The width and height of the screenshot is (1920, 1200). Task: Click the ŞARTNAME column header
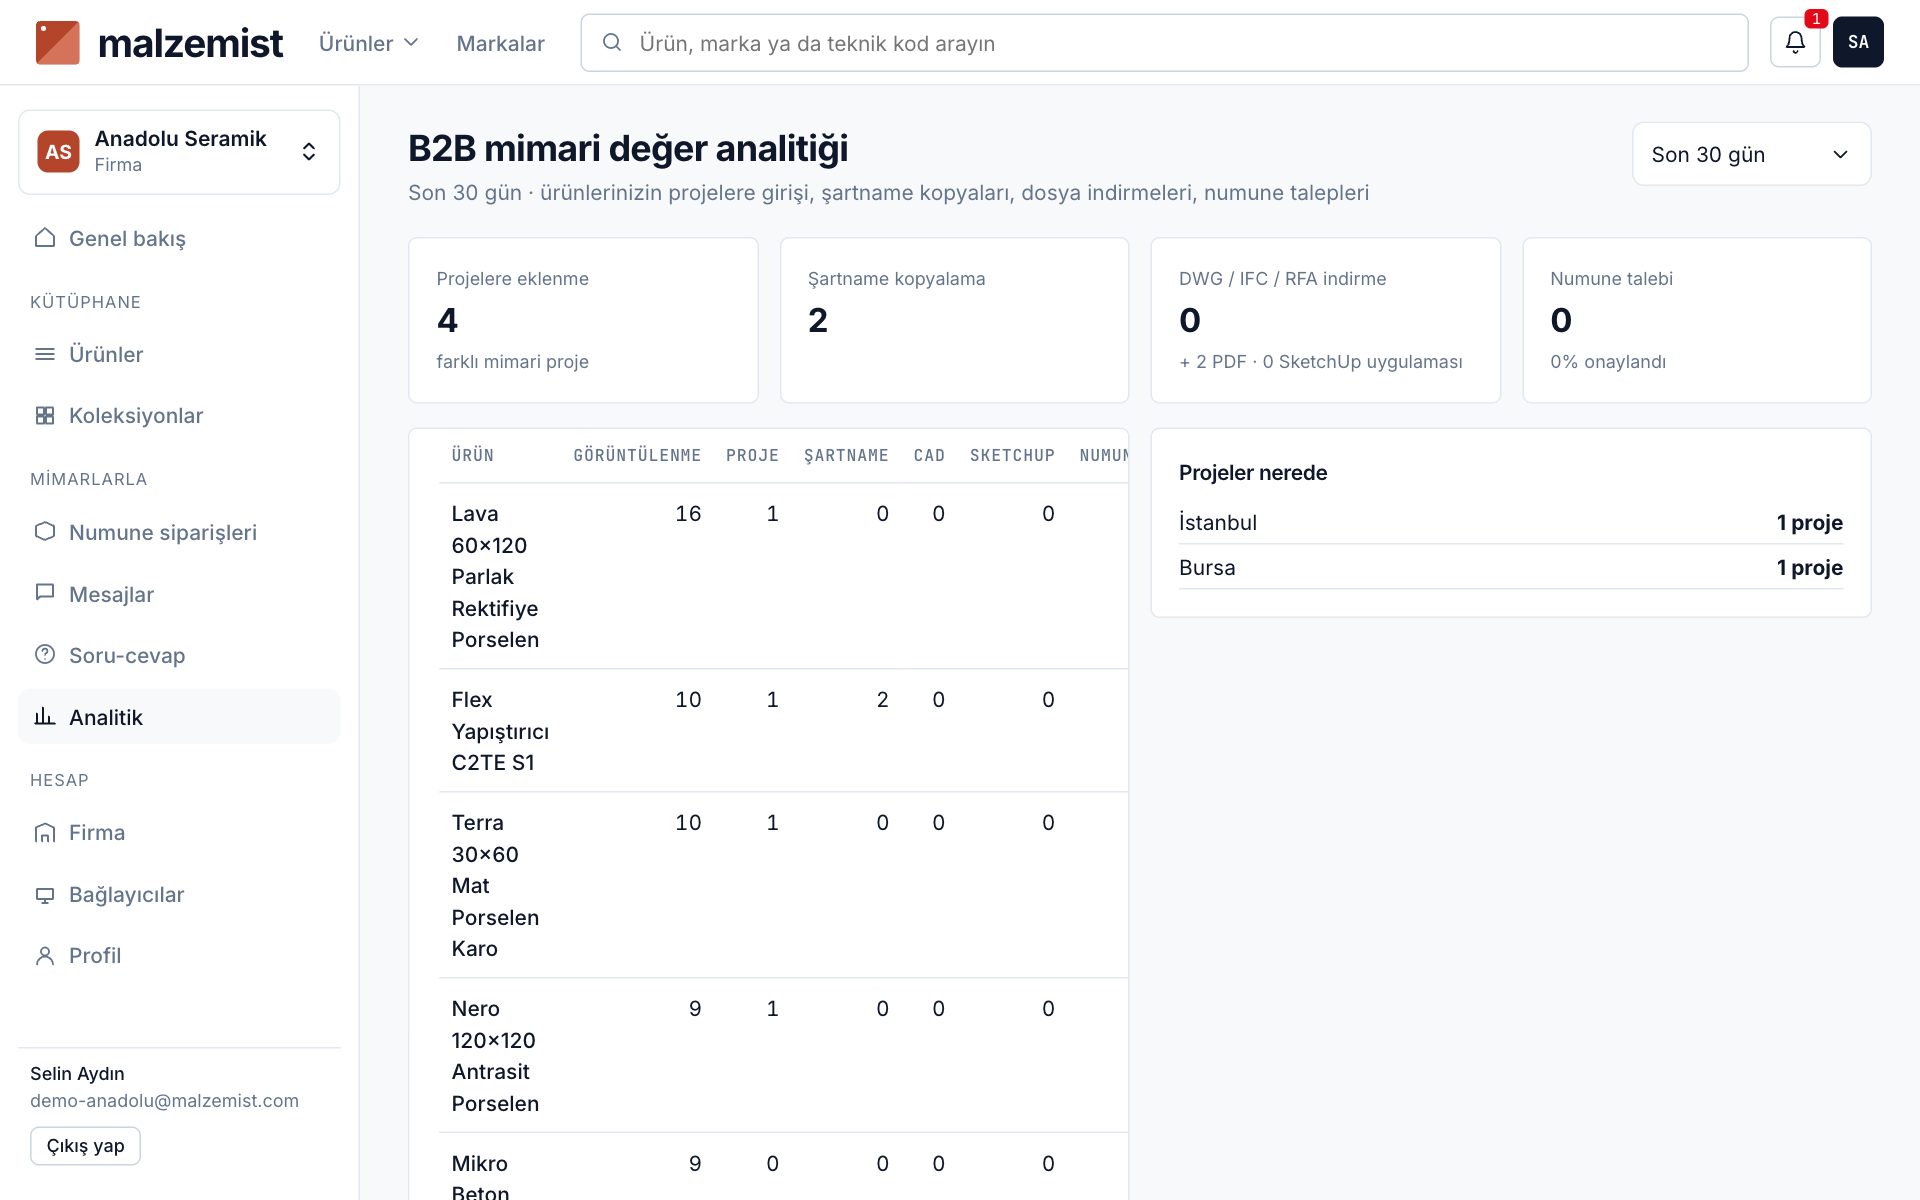coord(846,455)
